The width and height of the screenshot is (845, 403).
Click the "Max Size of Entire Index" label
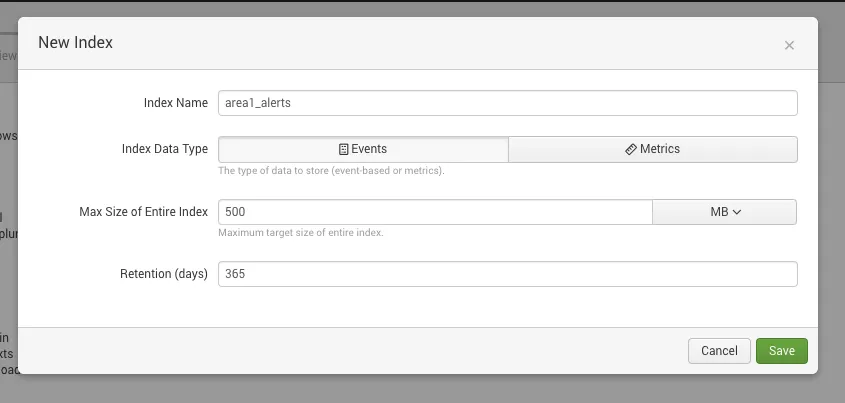point(143,212)
